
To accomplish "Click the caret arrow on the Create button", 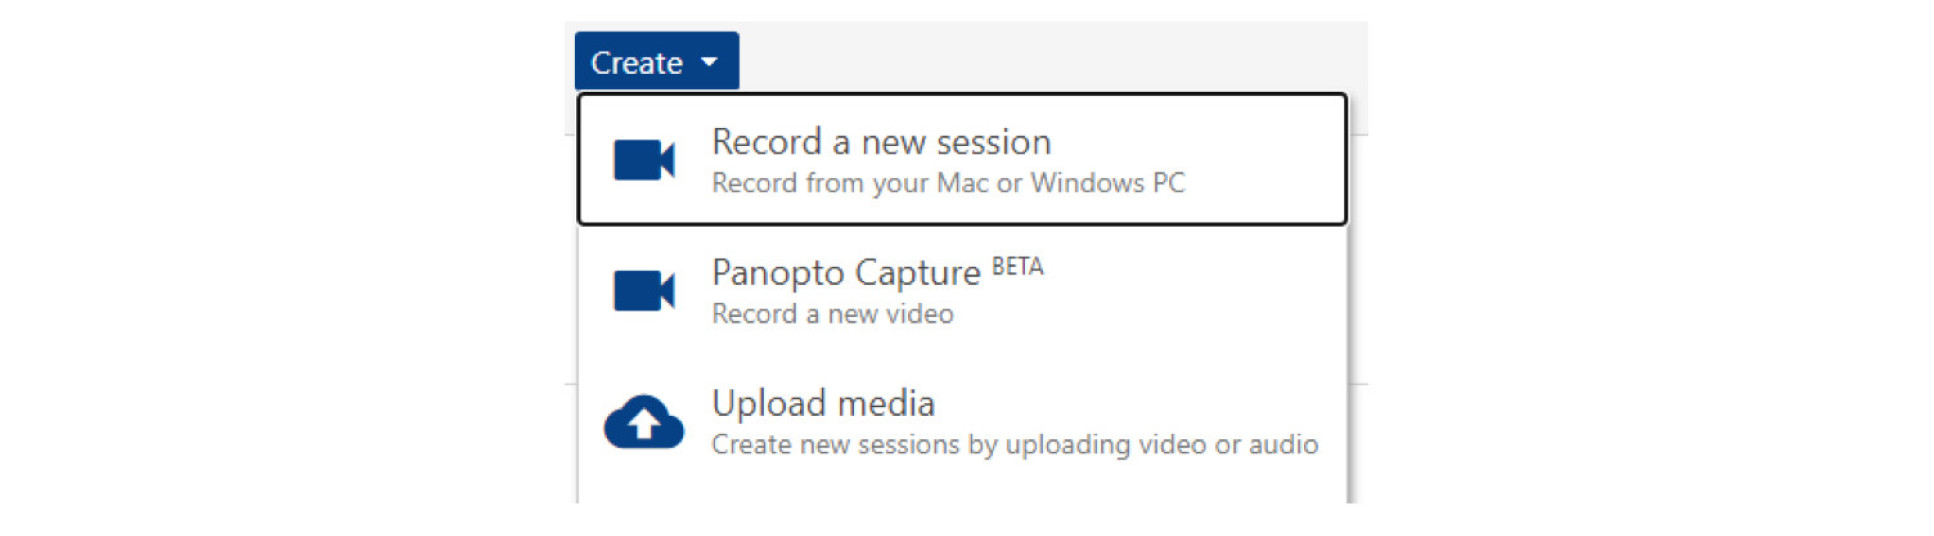I will point(709,62).
